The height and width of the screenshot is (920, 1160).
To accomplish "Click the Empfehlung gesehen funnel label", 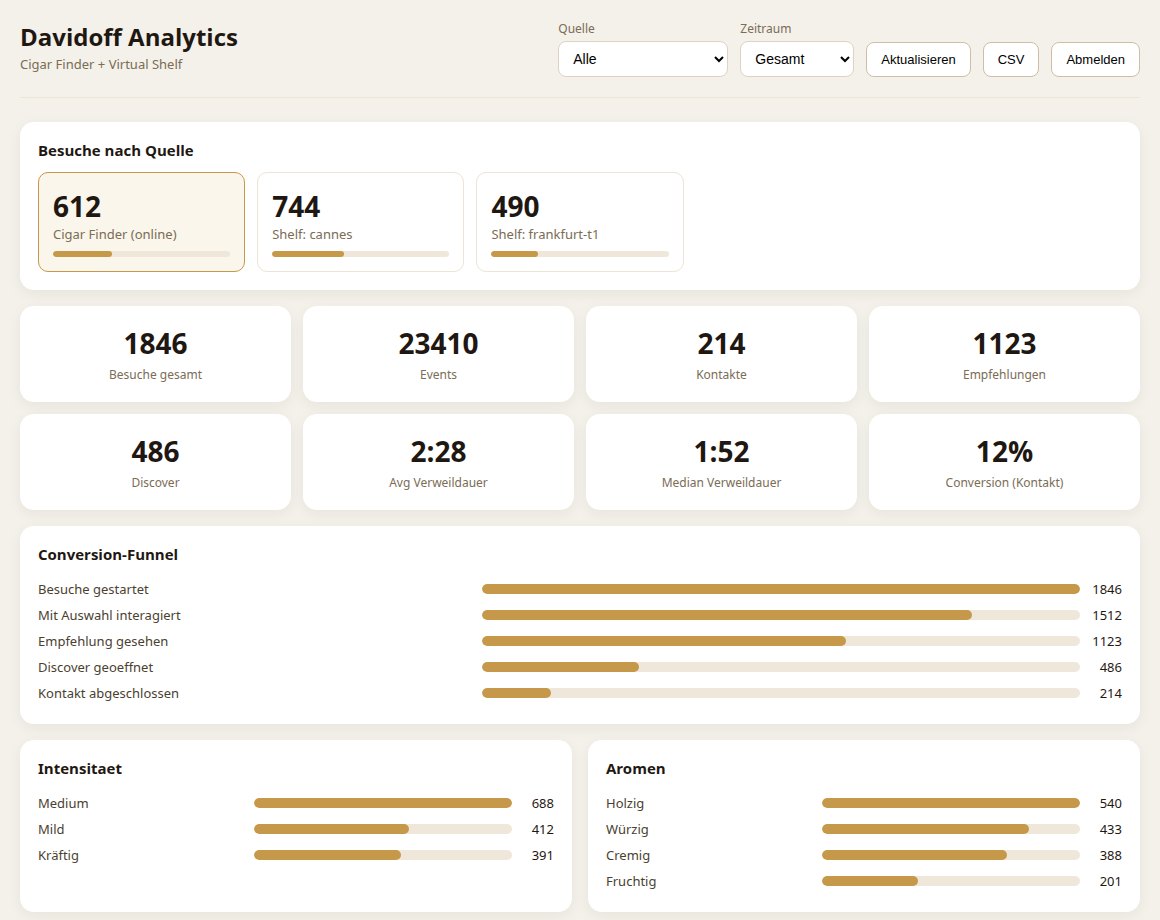I will click(103, 641).
